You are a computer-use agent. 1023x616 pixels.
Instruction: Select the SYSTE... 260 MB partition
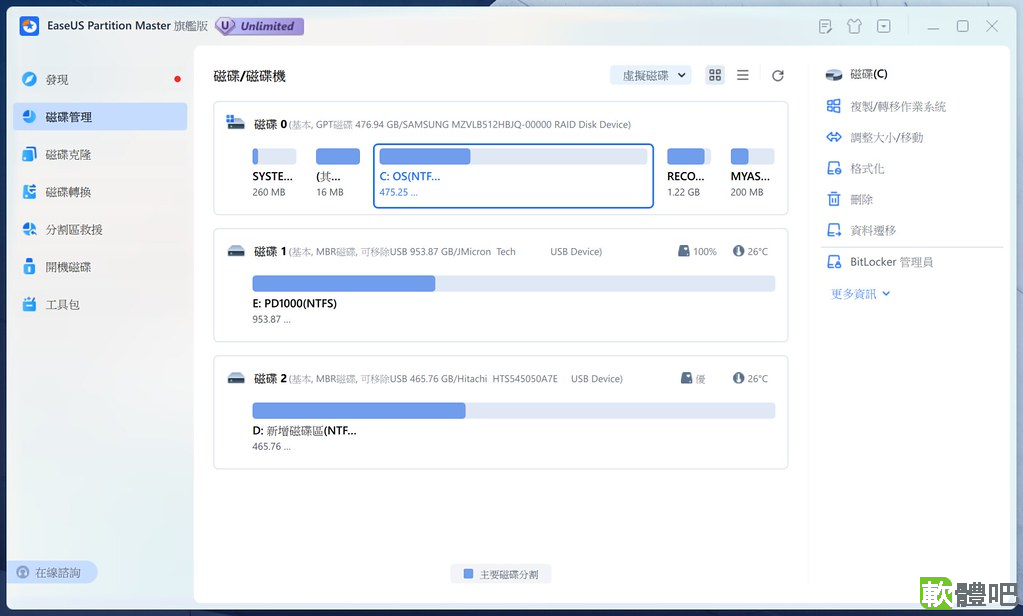[x=273, y=174]
